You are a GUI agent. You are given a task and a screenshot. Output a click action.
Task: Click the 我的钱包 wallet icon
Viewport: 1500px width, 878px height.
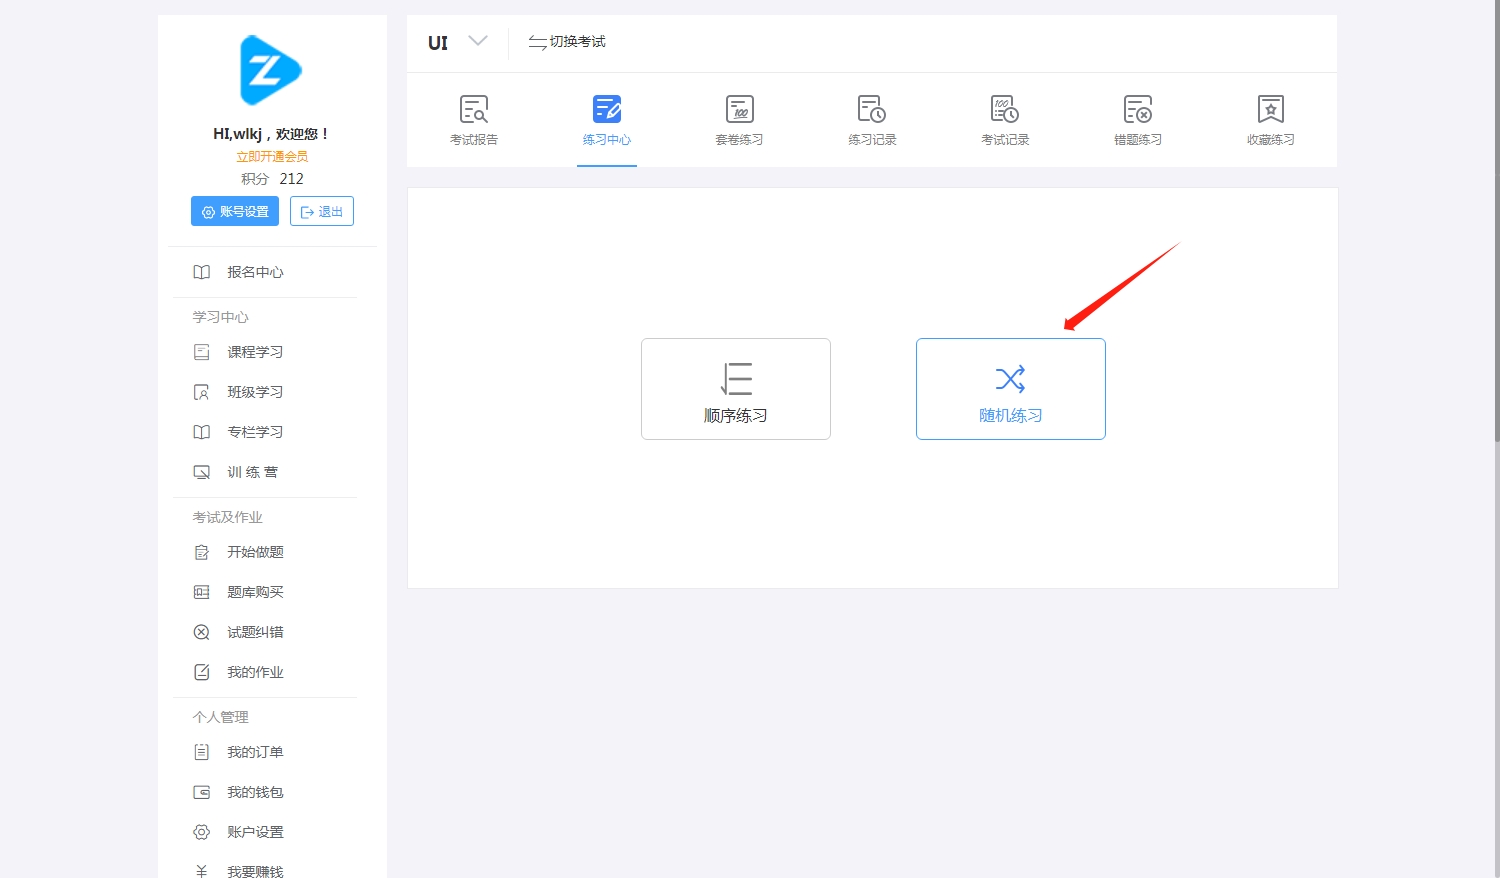(x=202, y=792)
